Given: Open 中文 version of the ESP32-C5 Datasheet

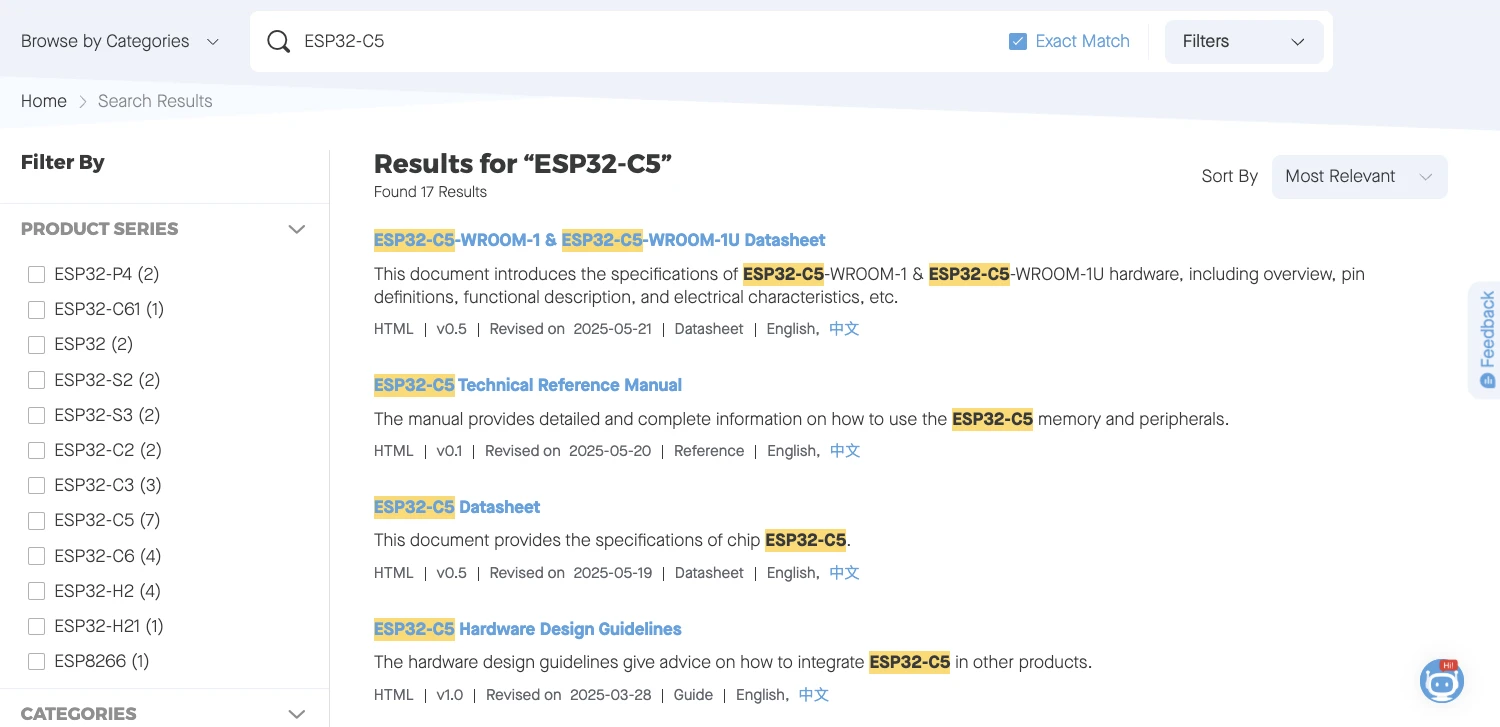Looking at the screenshot, I should [843, 572].
